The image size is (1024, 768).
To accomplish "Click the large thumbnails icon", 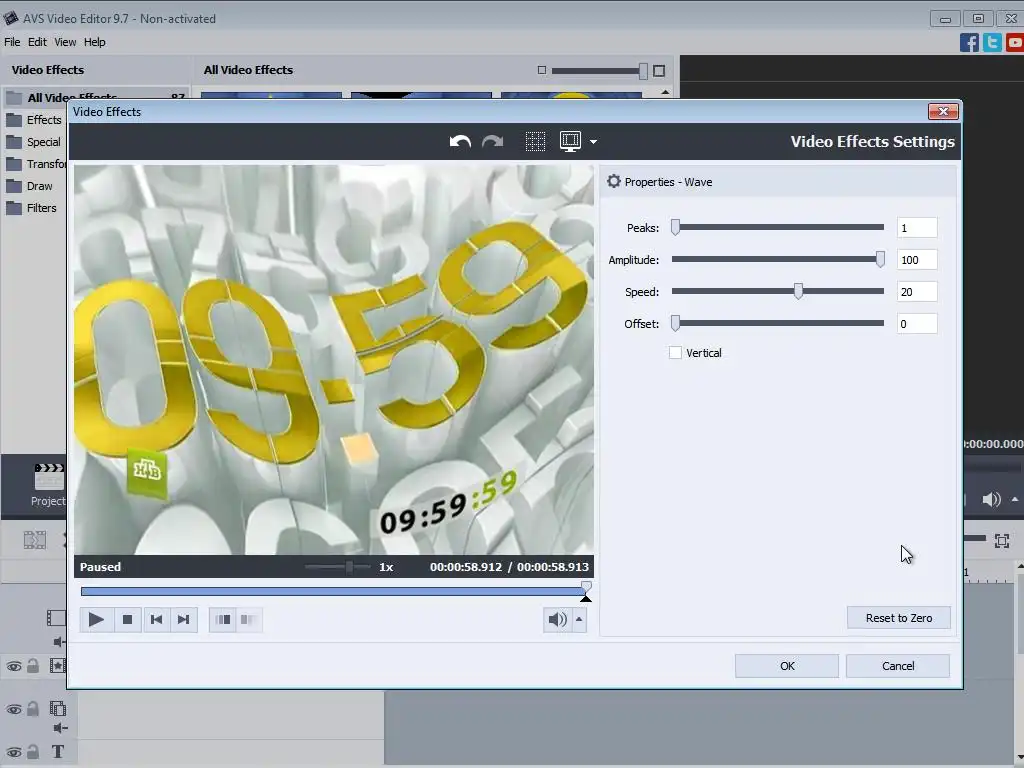I will click(x=659, y=71).
